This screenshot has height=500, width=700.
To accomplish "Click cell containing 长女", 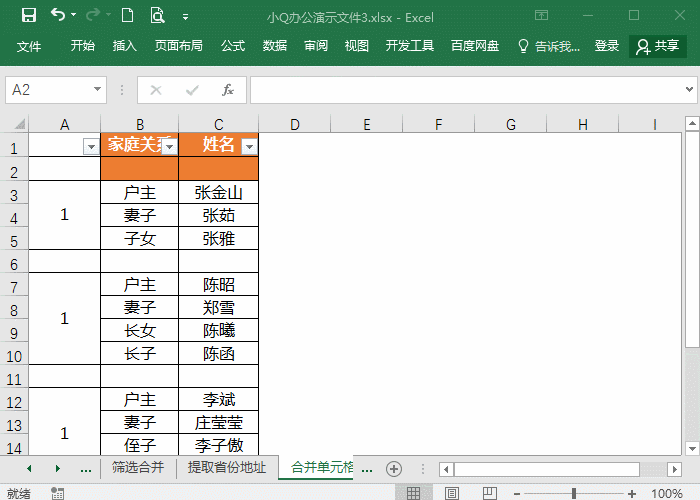I will (x=140, y=330).
